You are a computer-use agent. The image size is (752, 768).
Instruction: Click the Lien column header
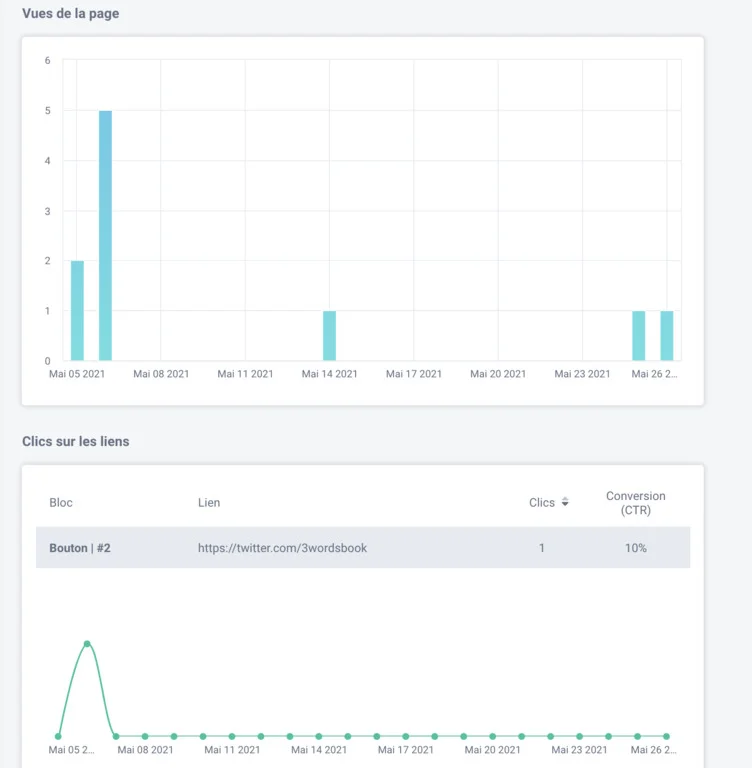[209, 502]
